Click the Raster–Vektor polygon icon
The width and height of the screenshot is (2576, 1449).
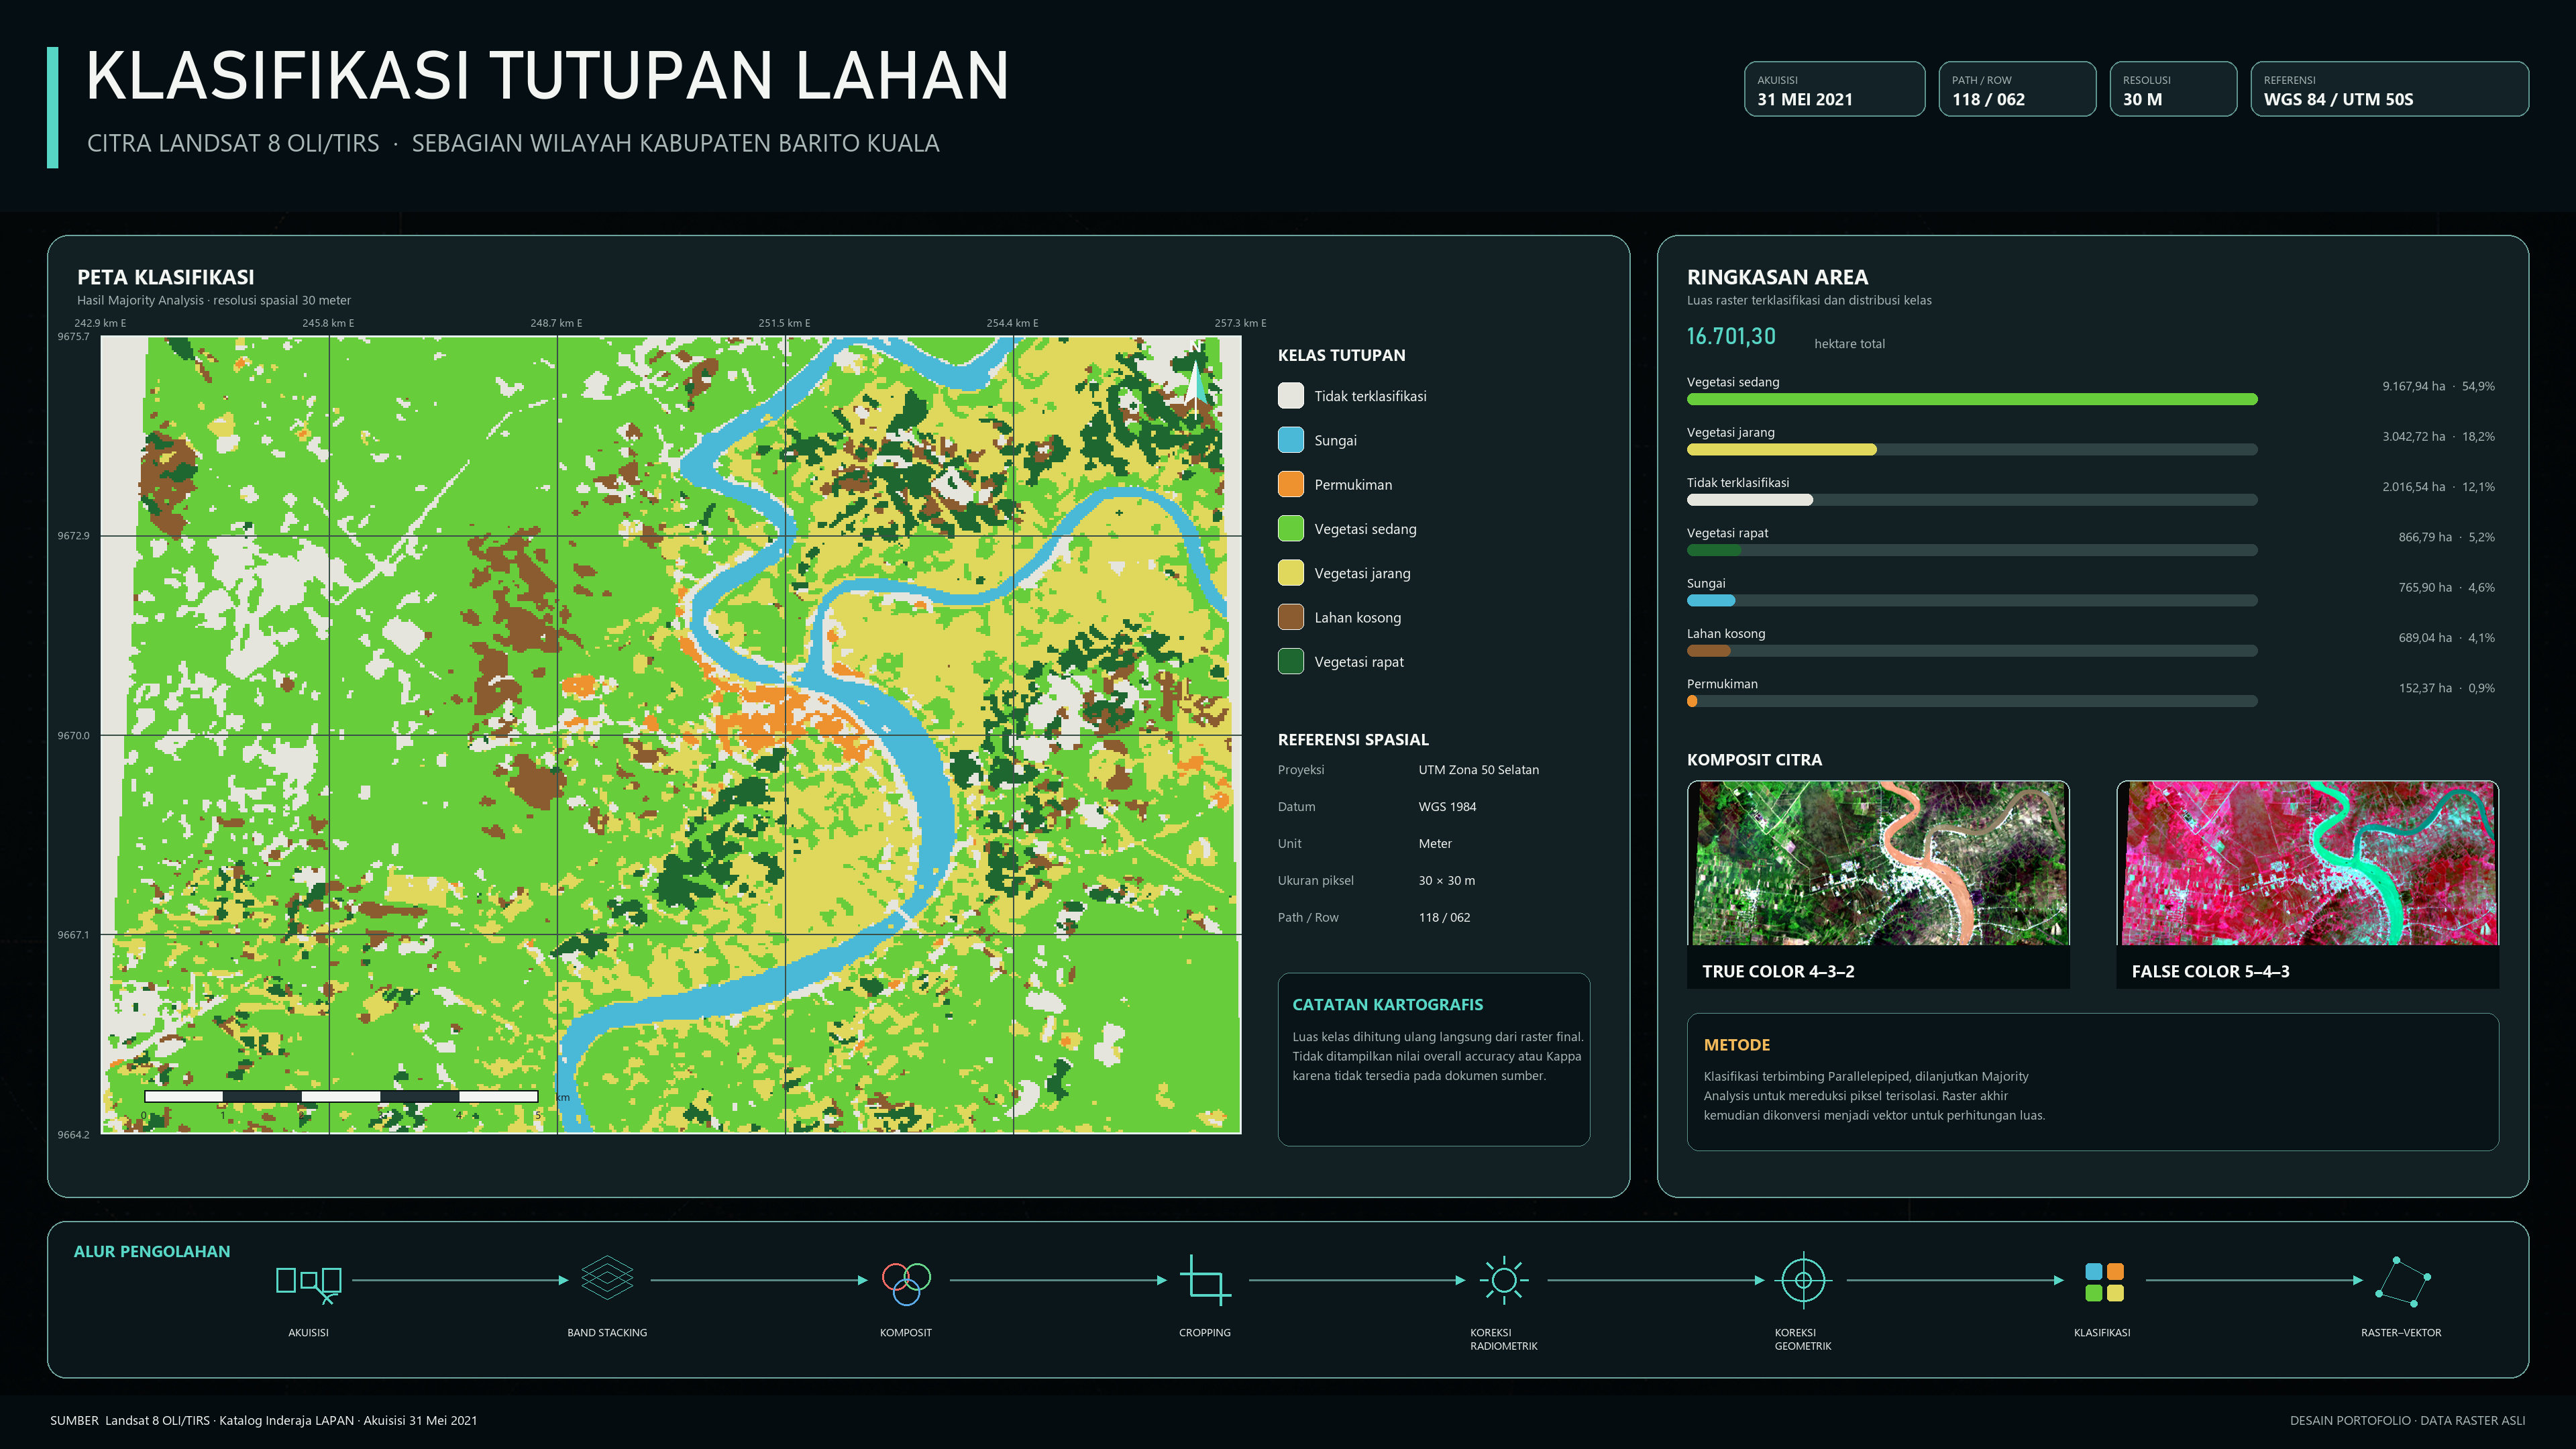2402,1281
